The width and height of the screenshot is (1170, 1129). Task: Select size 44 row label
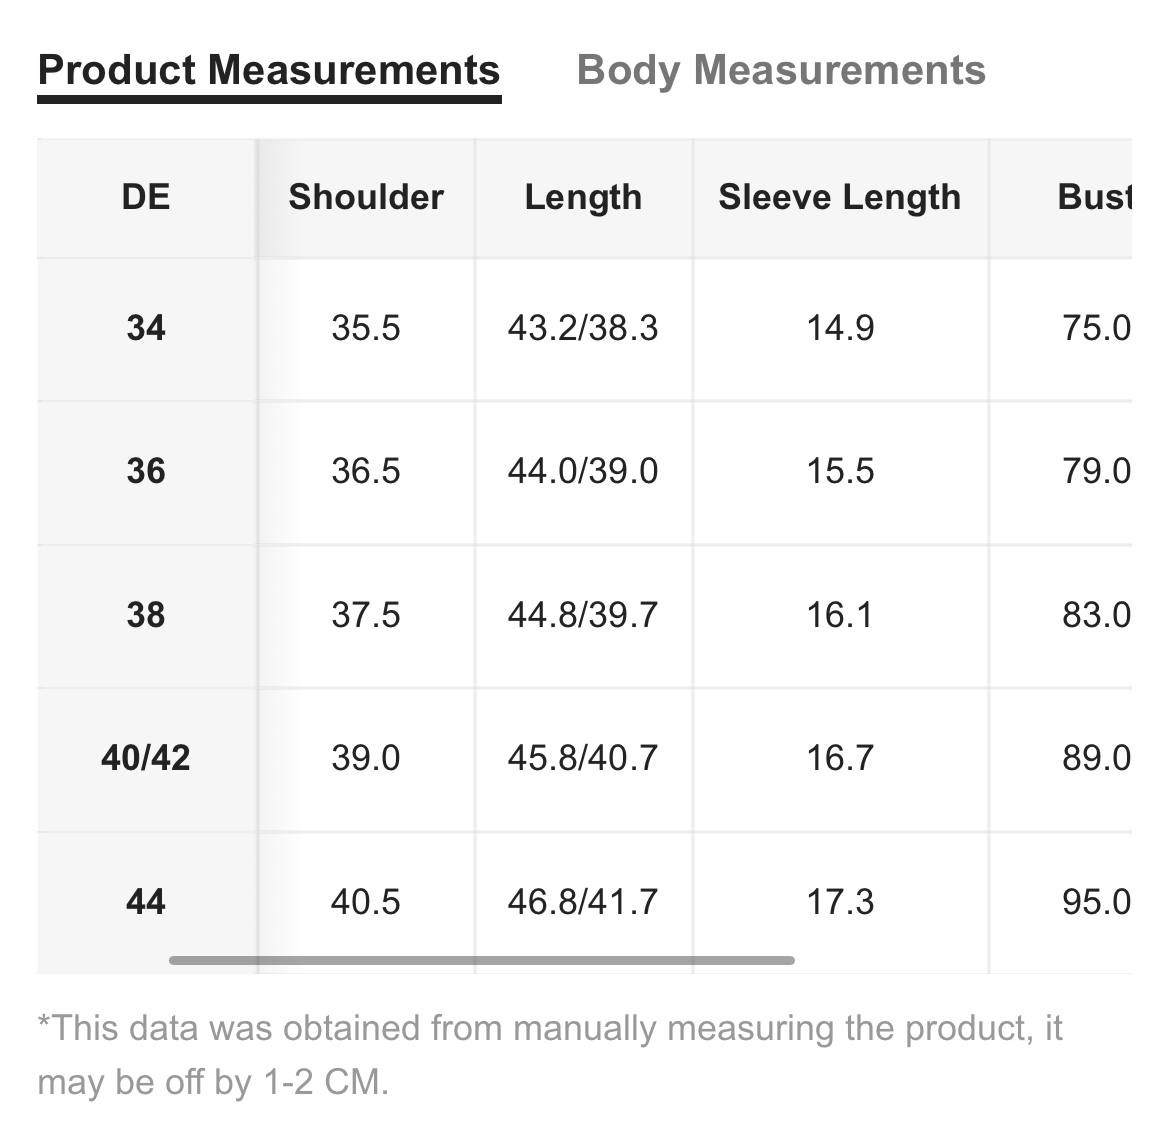point(146,902)
